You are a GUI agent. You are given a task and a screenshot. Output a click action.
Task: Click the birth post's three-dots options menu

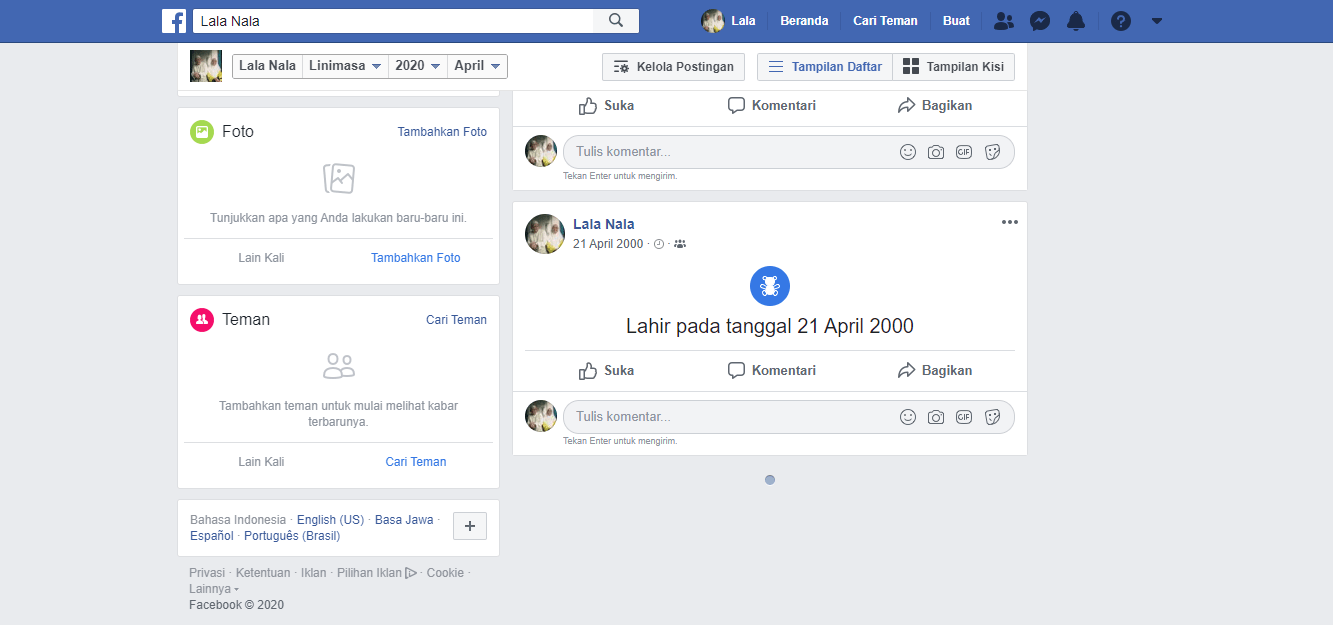pyautogui.click(x=1009, y=222)
